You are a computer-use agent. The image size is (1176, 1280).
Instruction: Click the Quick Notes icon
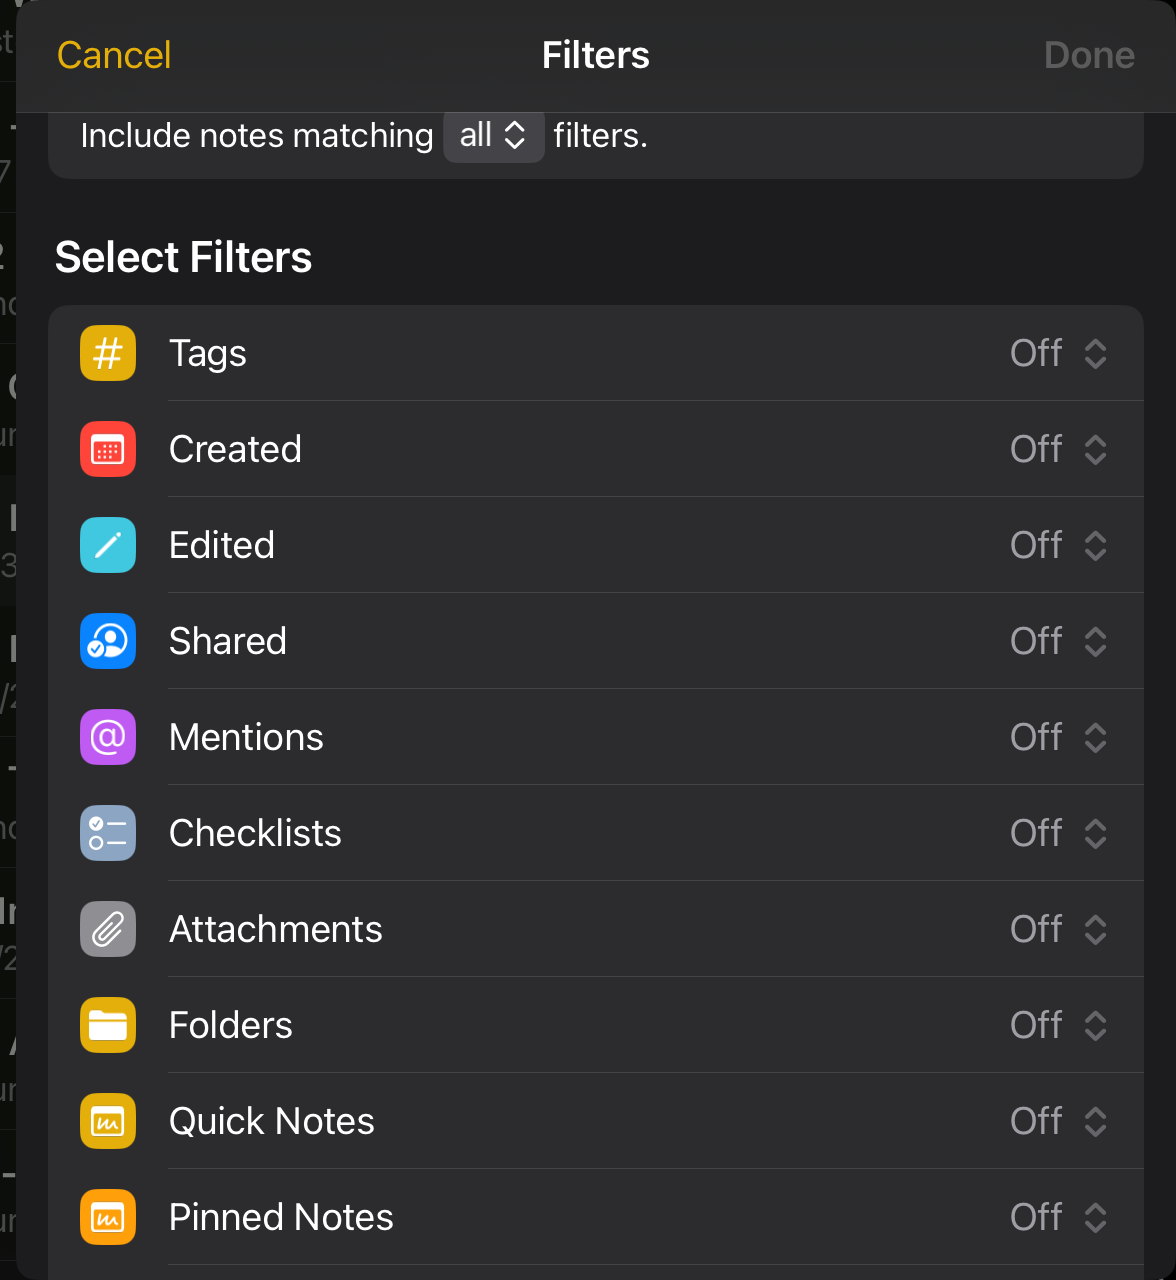[108, 1121]
